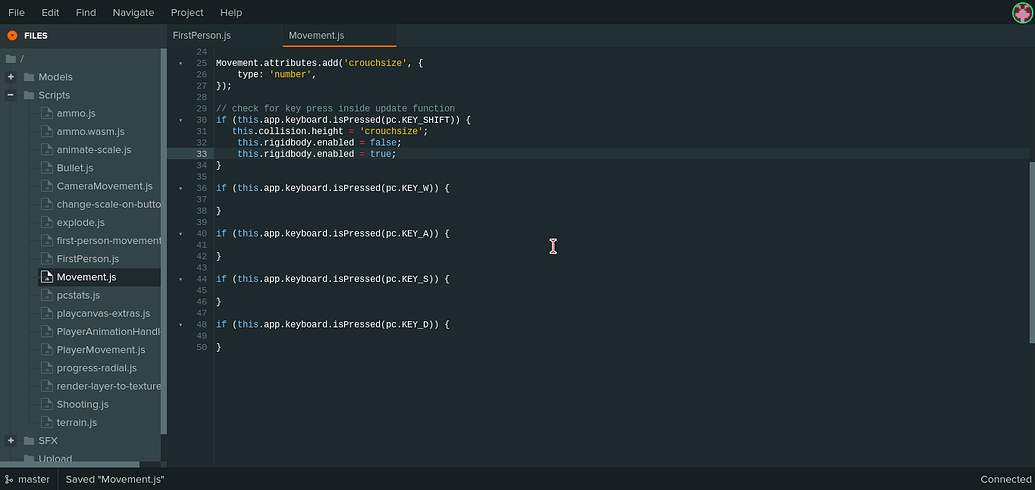Click the editor vertical scrollbar
The image size is (1035, 490).
[x=1031, y=250]
